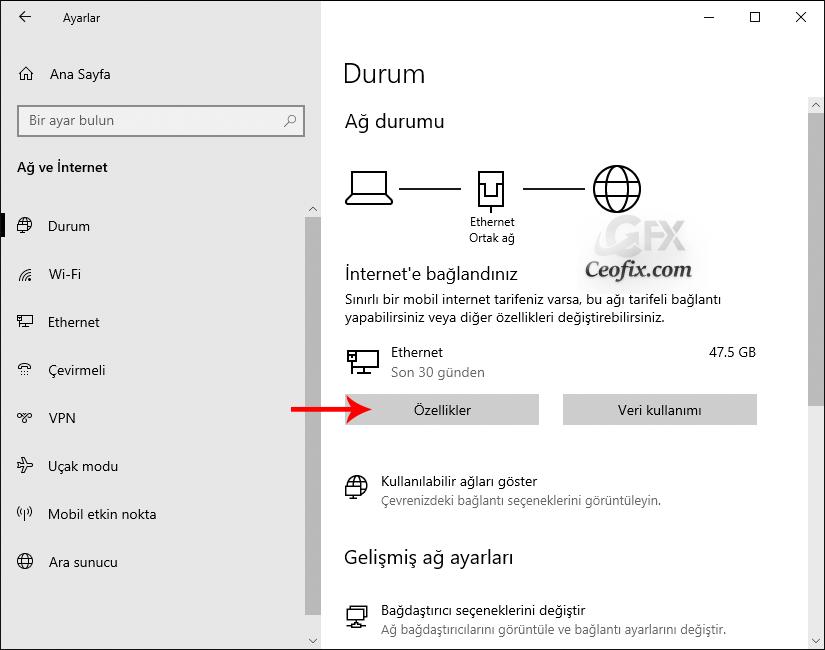Click the search magnifier icon
The height and width of the screenshot is (650, 825).
coord(290,121)
